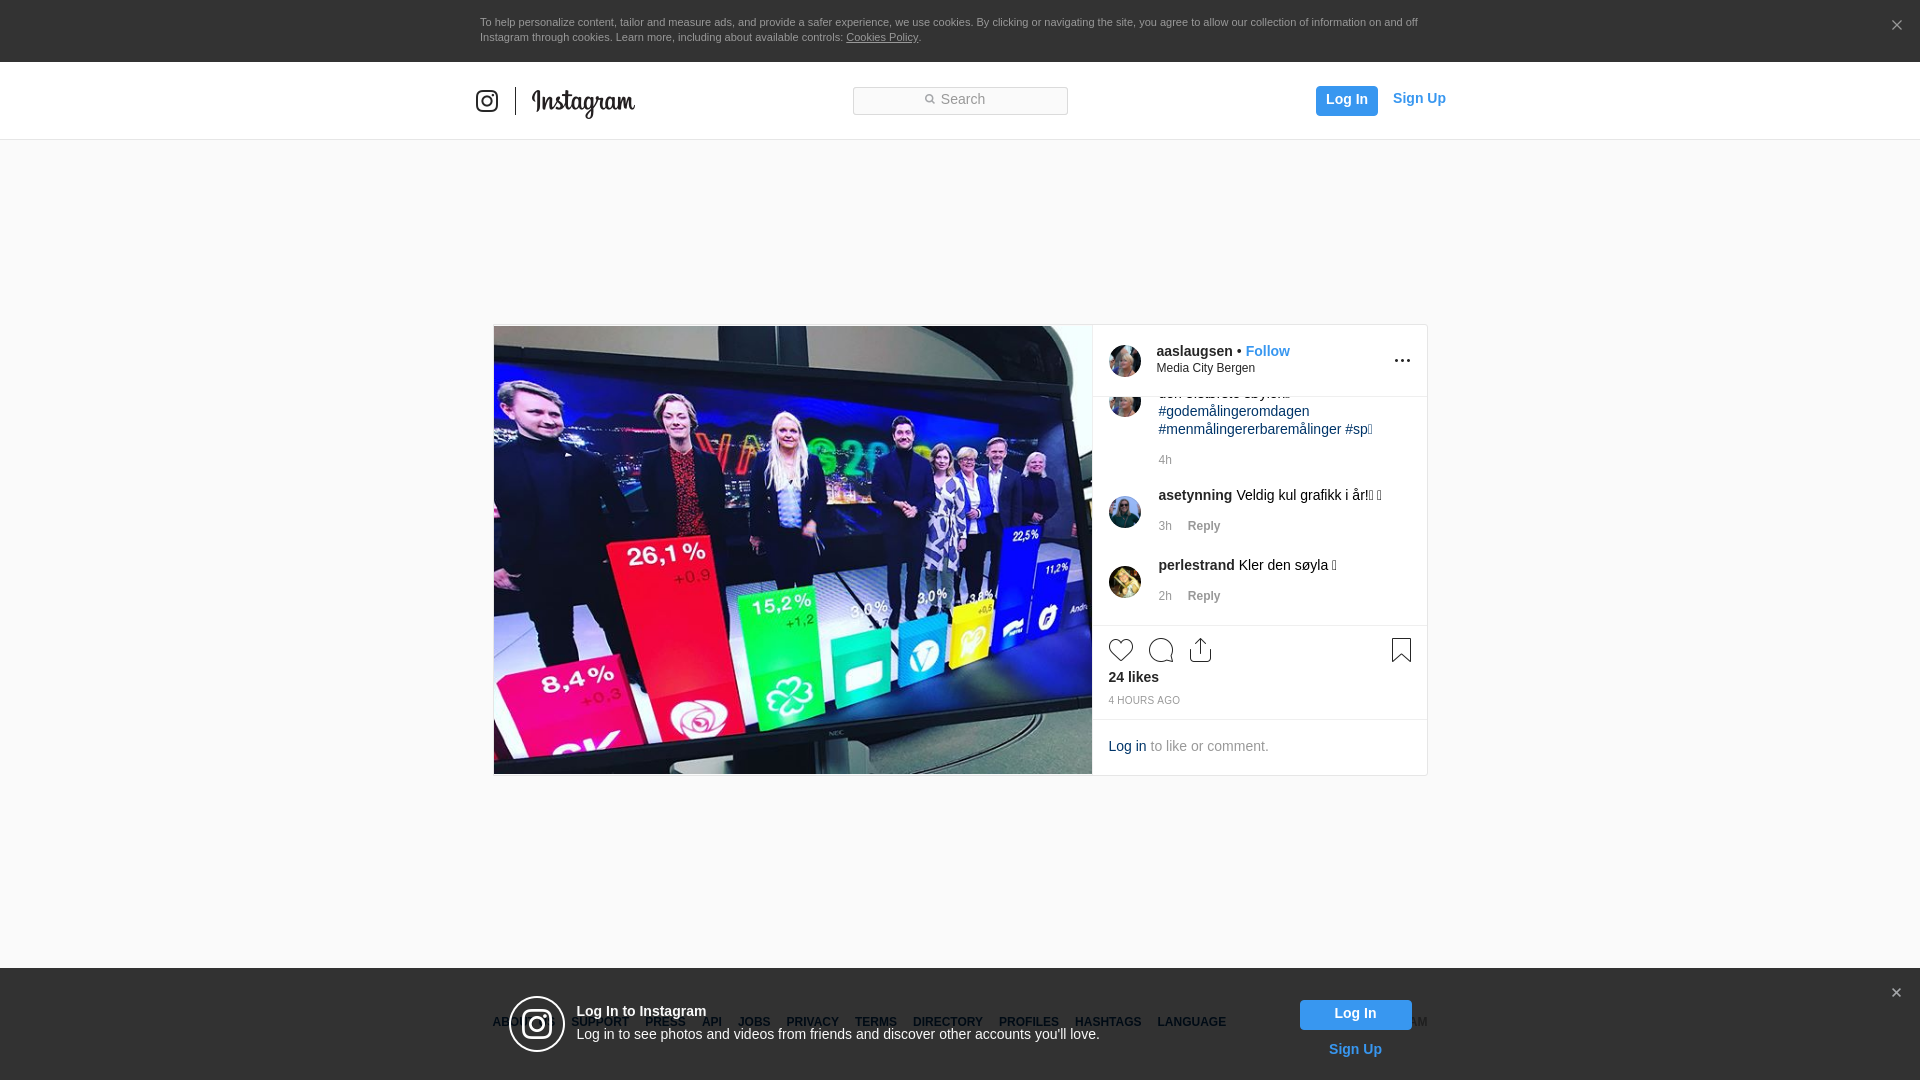Open the JOBS footer link
The image size is (1920, 1080).
pyautogui.click(x=754, y=1022)
